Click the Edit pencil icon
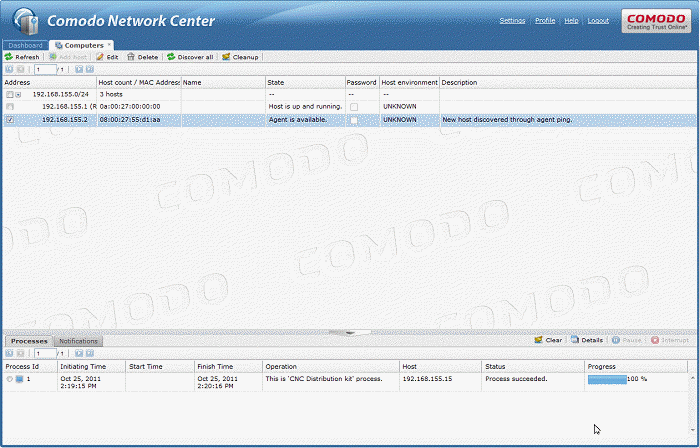Viewport: 700px width, 448px height. 100,57
